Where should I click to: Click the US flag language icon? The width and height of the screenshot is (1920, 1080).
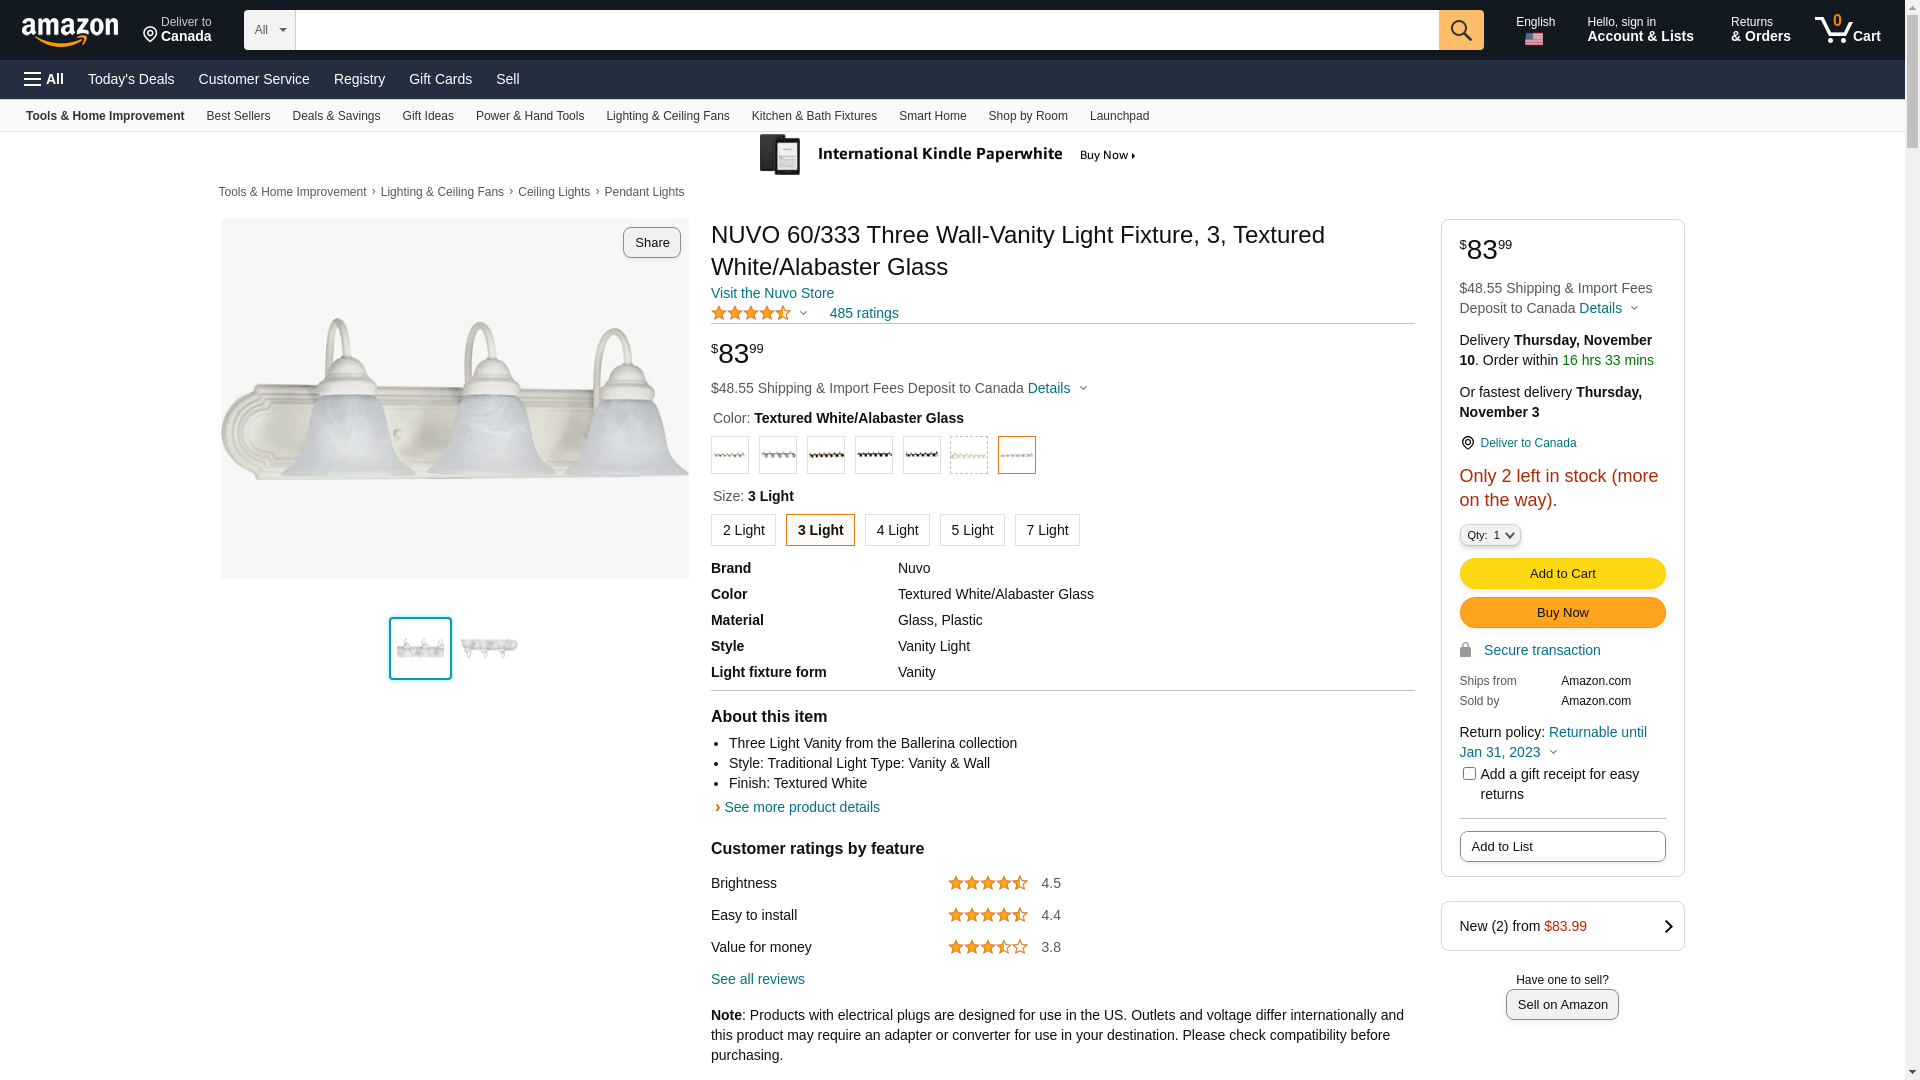point(1534,39)
